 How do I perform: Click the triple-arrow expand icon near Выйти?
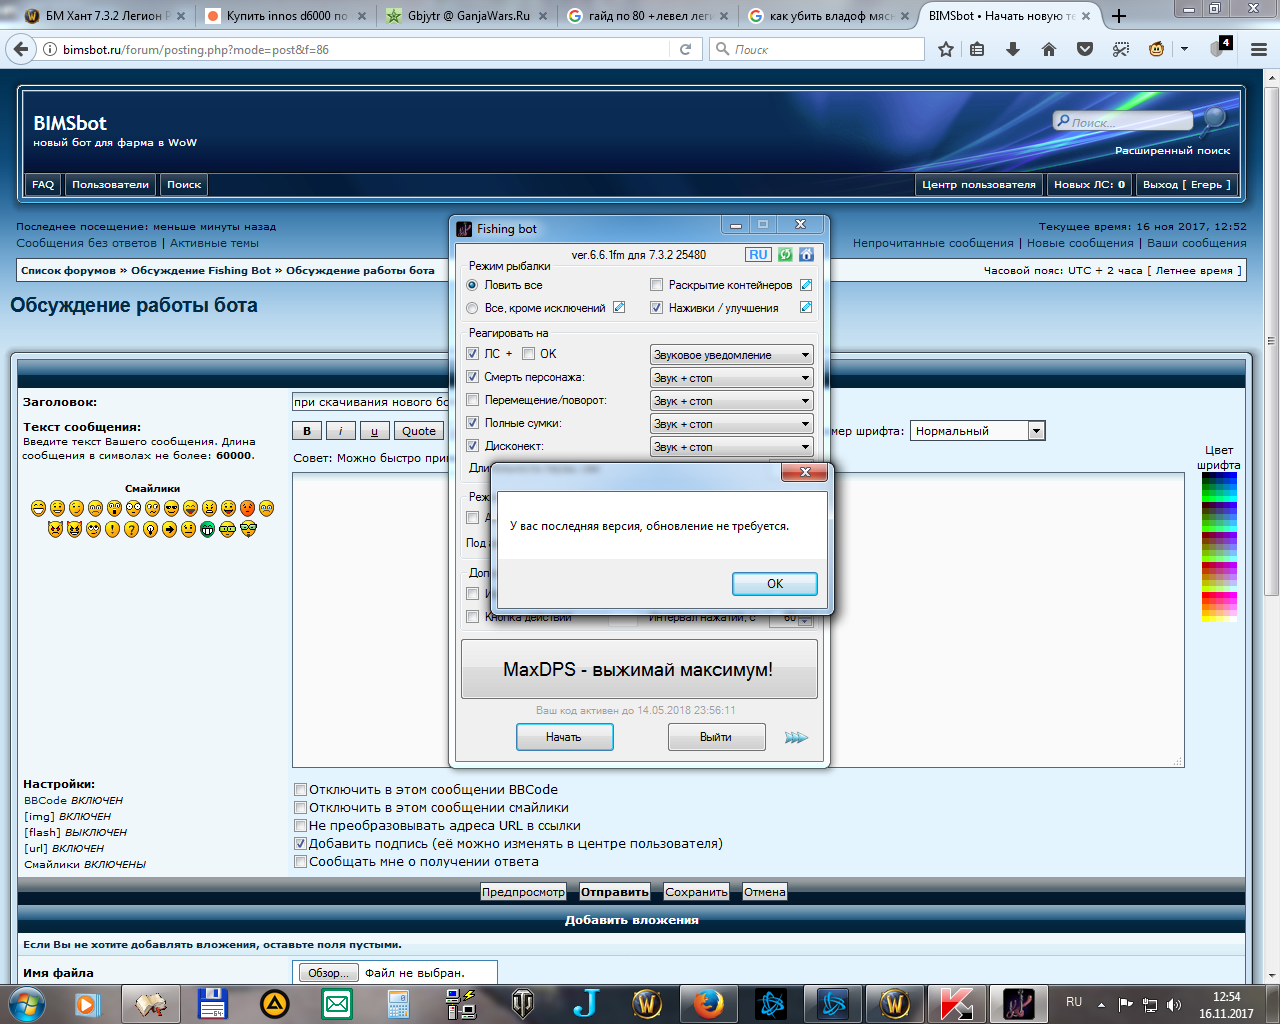click(796, 738)
